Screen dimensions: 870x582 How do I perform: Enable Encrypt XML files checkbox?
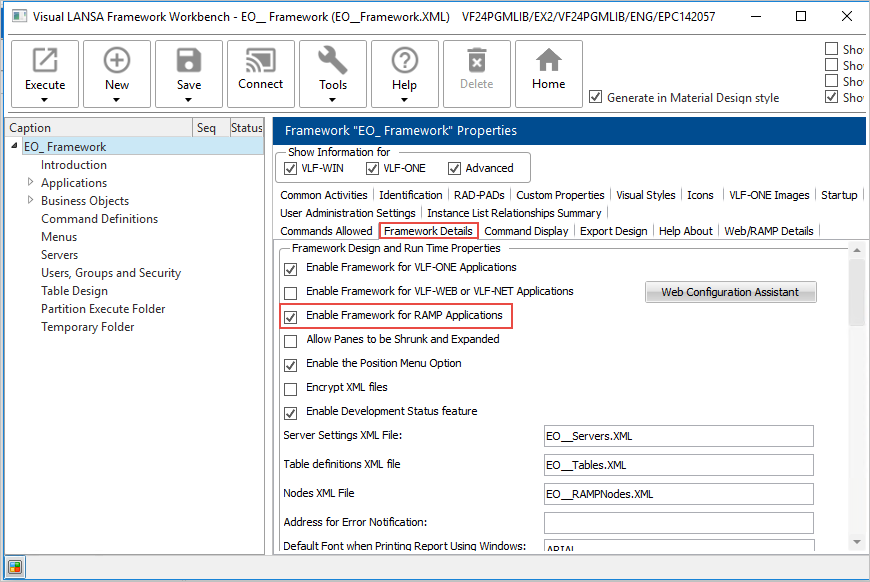click(x=291, y=388)
